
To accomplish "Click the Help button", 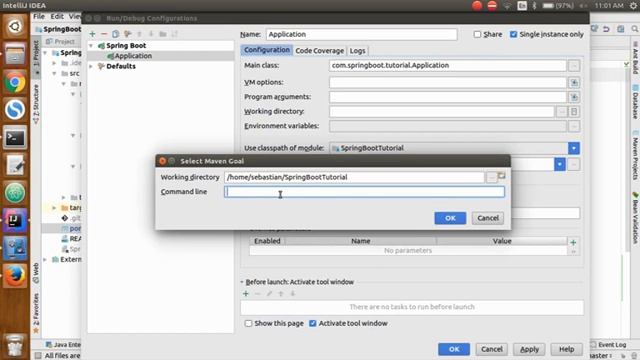I will click(566, 349).
